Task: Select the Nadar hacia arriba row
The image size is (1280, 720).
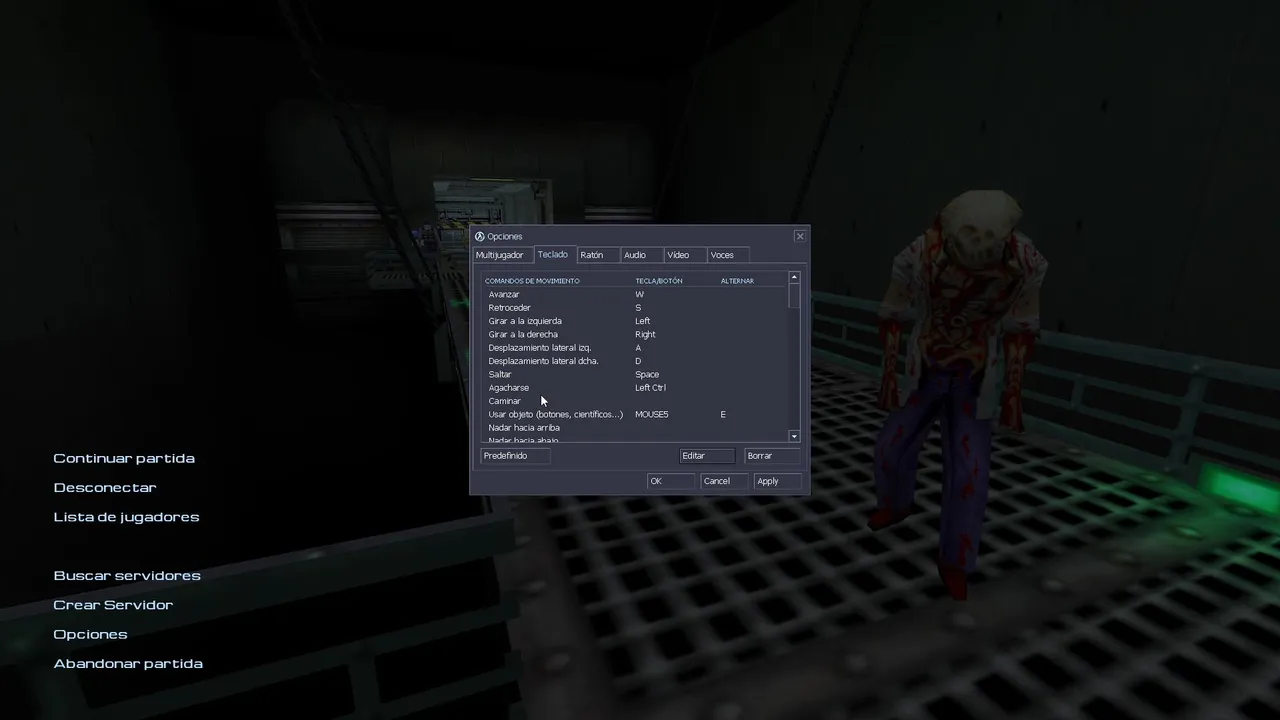Action: tap(635, 428)
